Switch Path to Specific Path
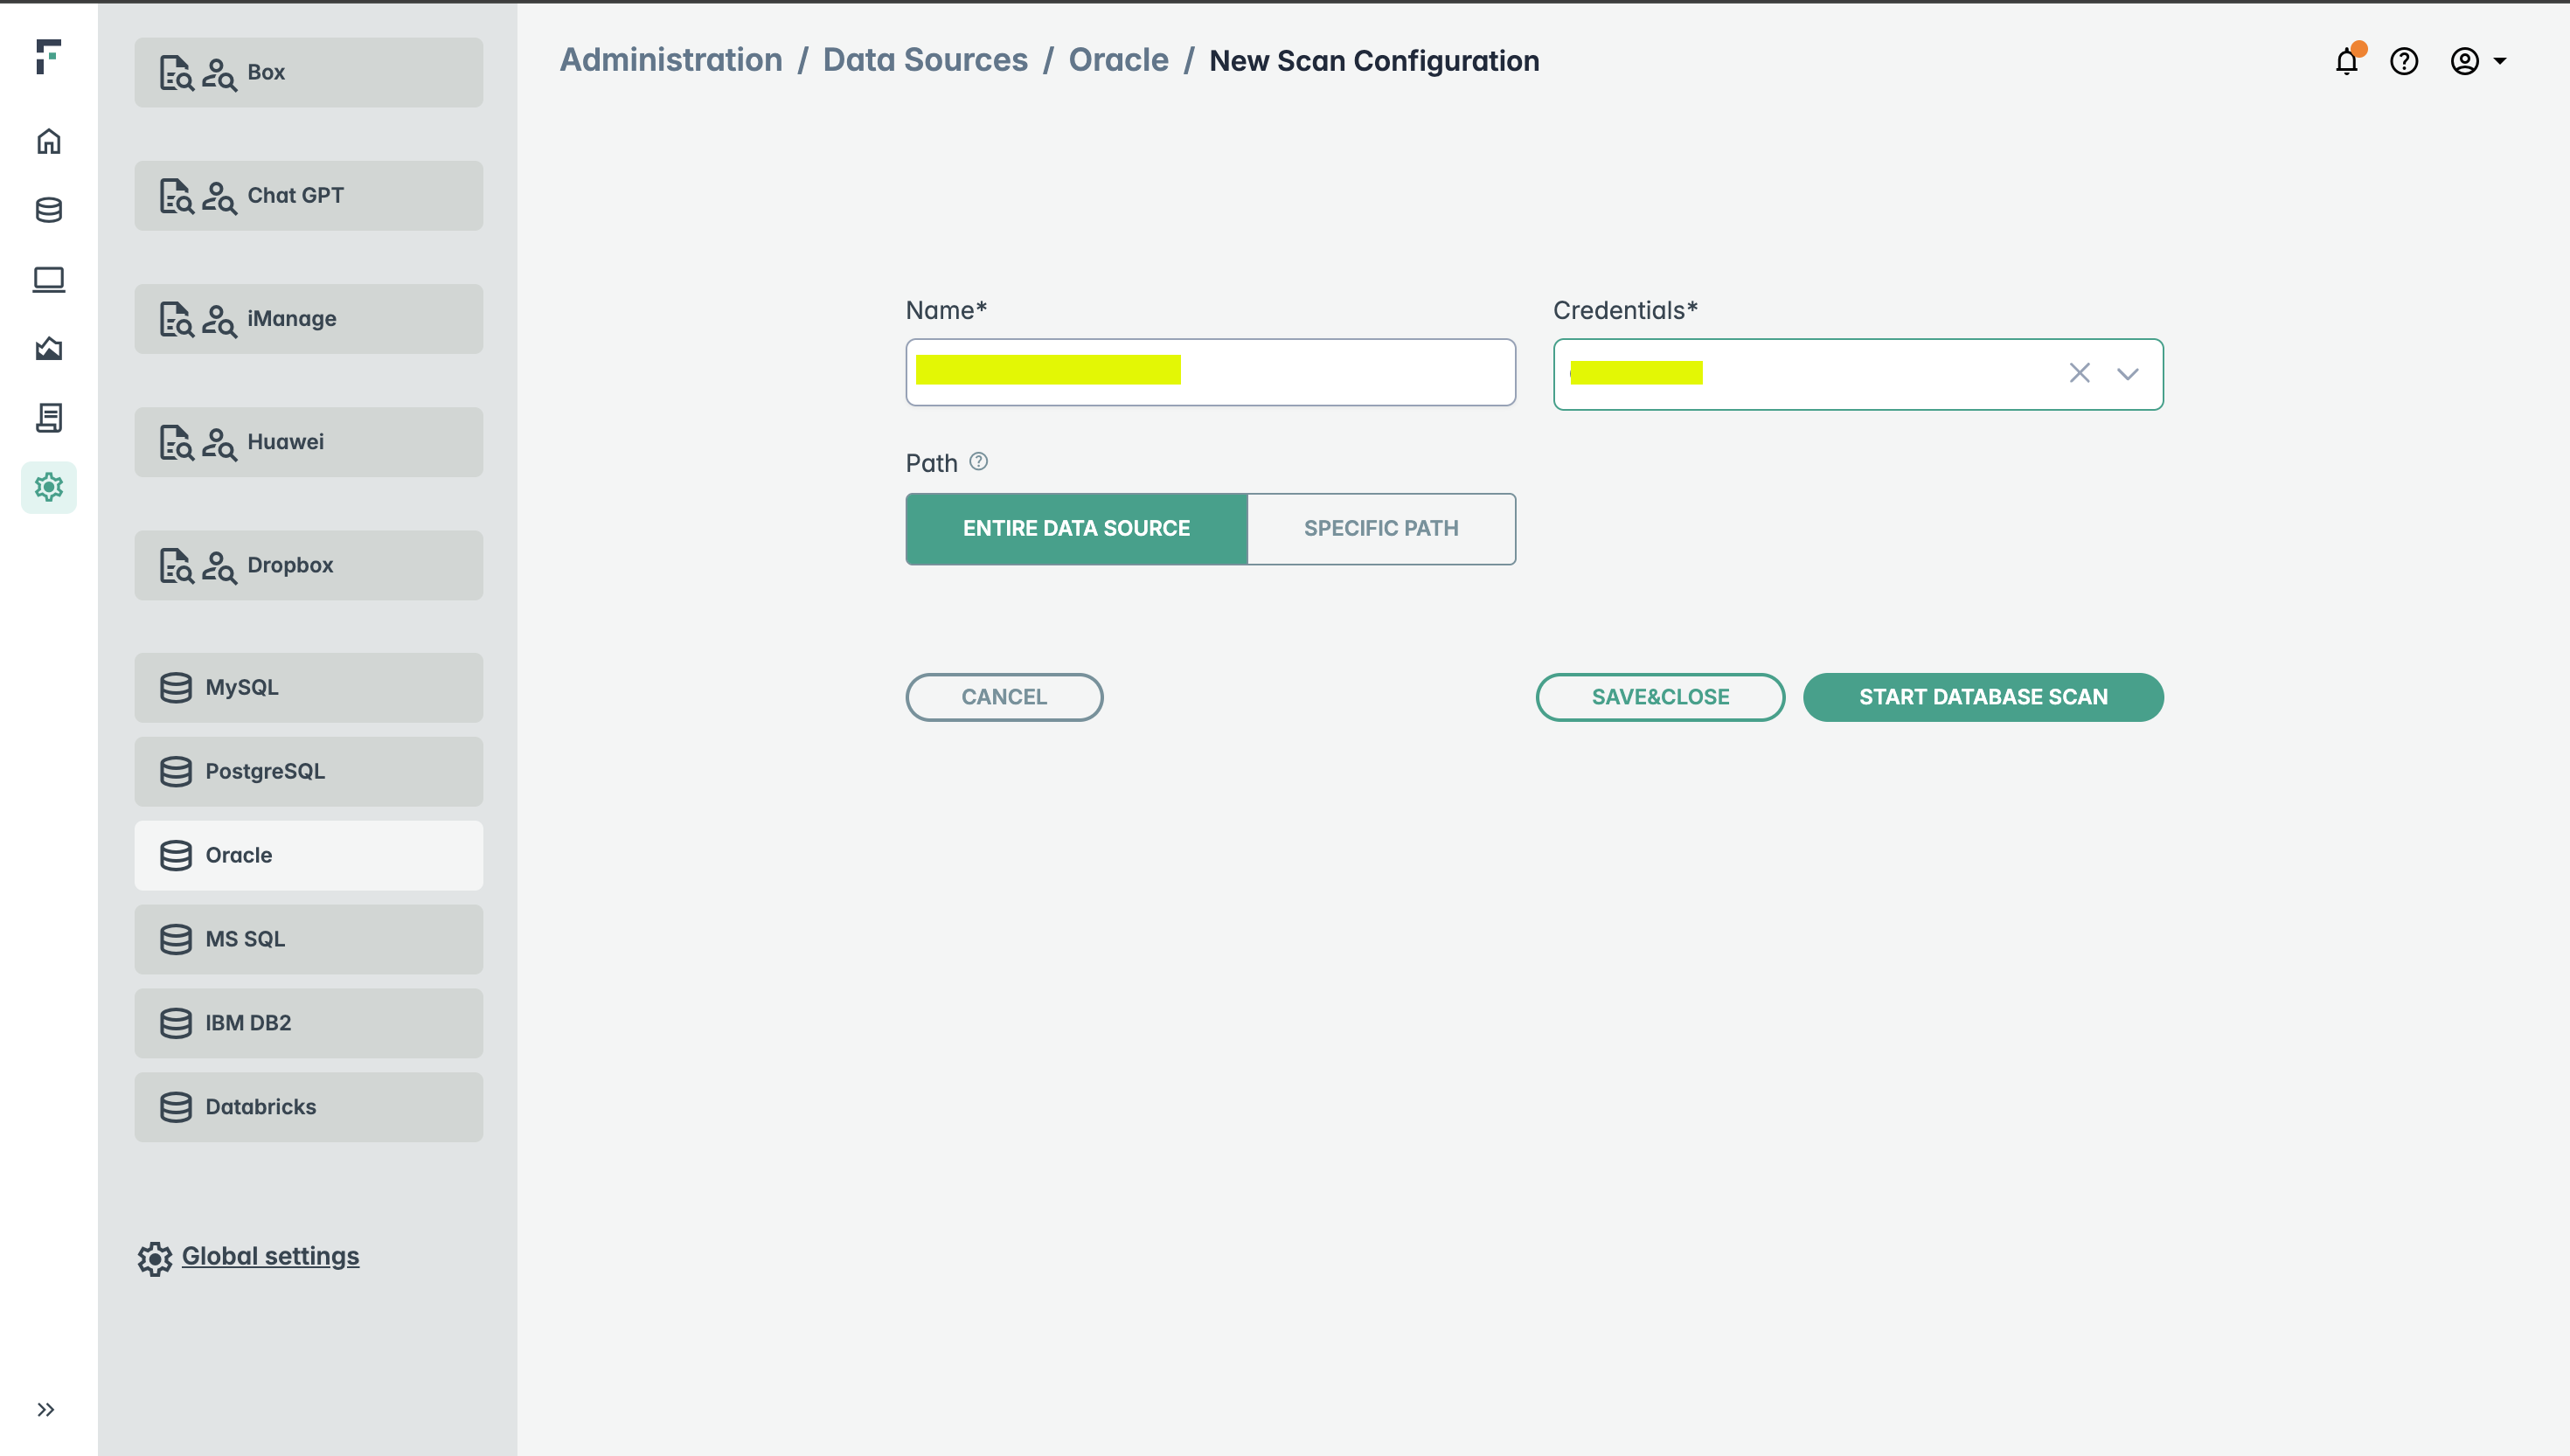 pyautogui.click(x=1380, y=528)
